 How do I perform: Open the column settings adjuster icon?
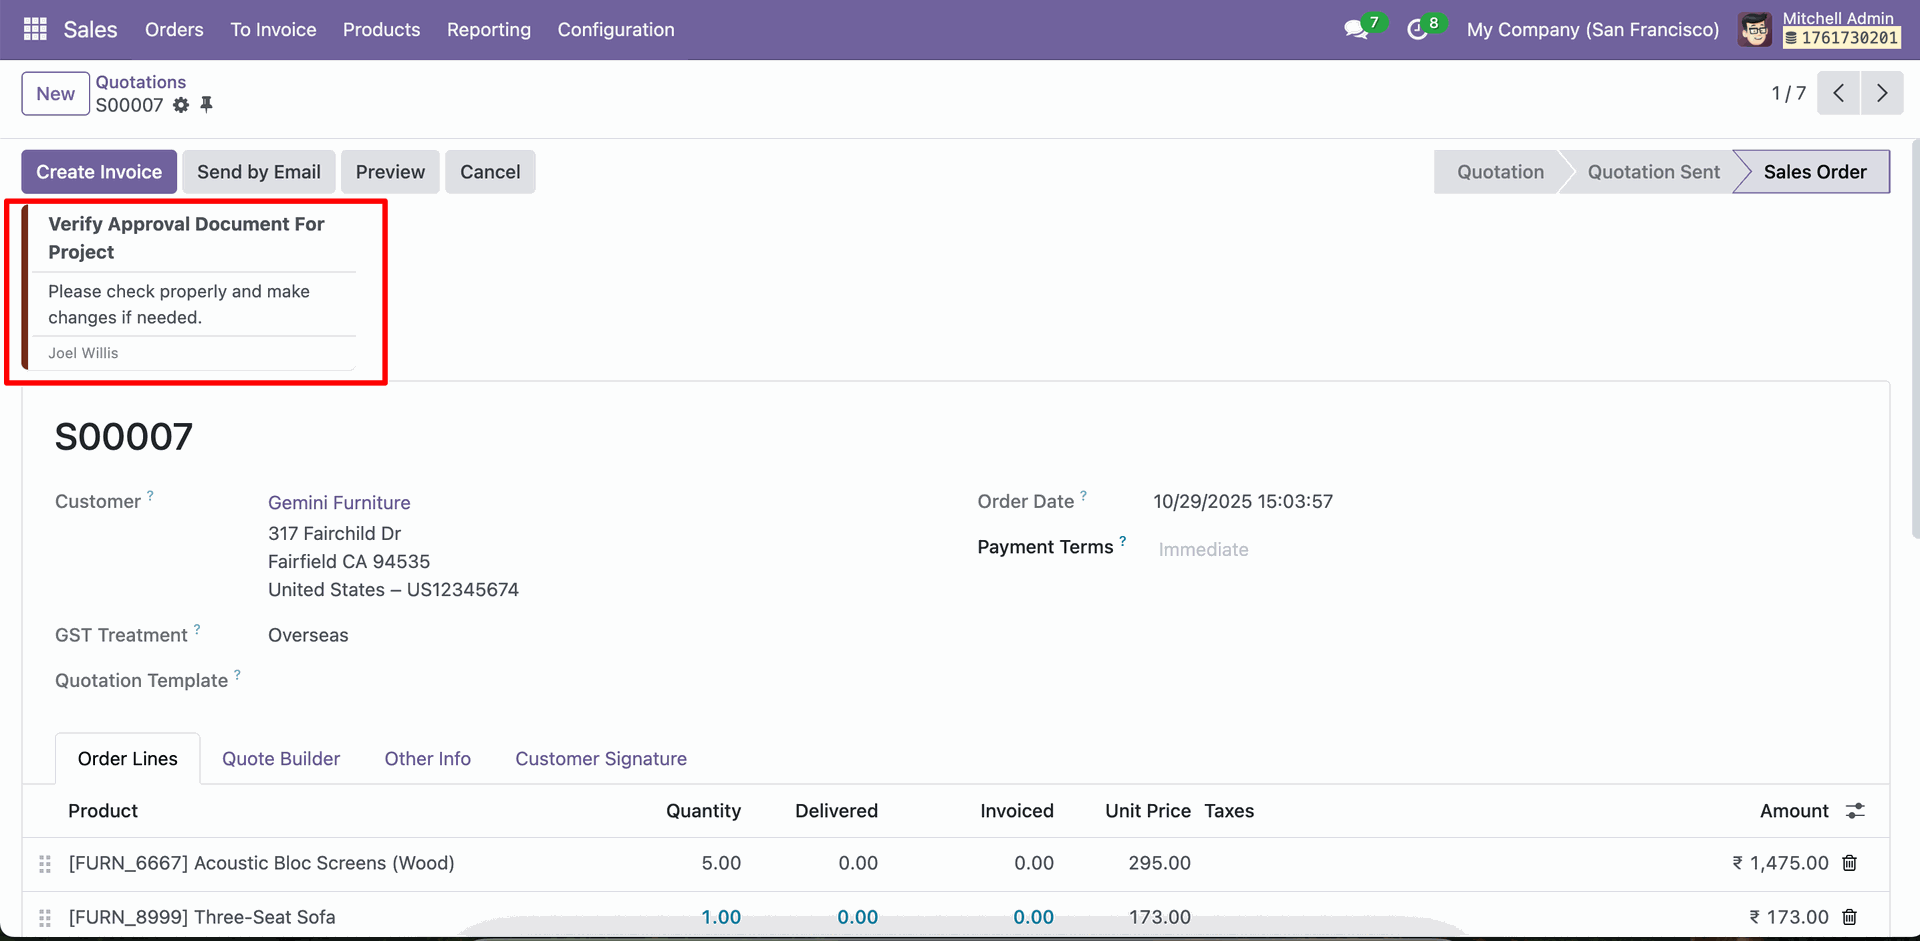[x=1855, y=811]
